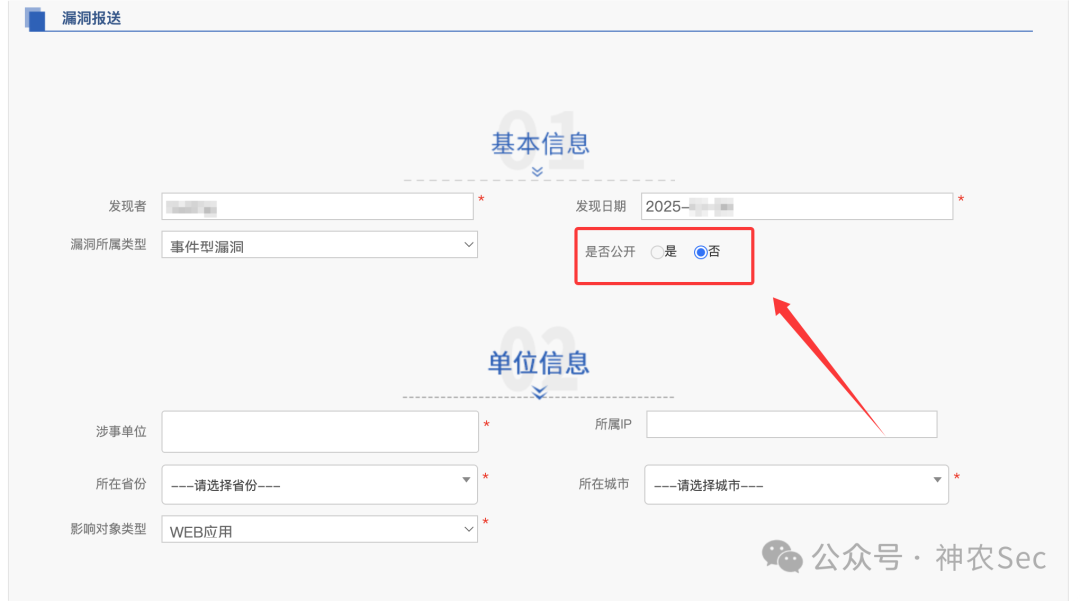The image size is (1080, 601).
Task: Click the double-chevron below 基本信息 heading
Action: coord(538,170)
